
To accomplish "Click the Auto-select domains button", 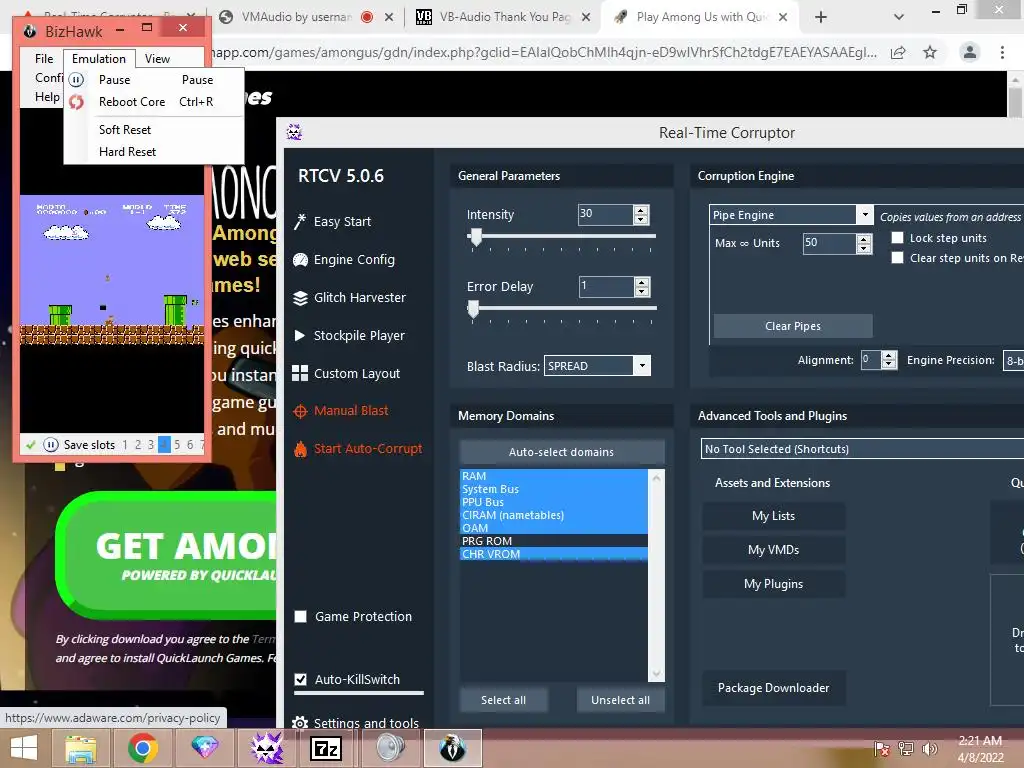I will pyautogui.click(x=562, y=452).
